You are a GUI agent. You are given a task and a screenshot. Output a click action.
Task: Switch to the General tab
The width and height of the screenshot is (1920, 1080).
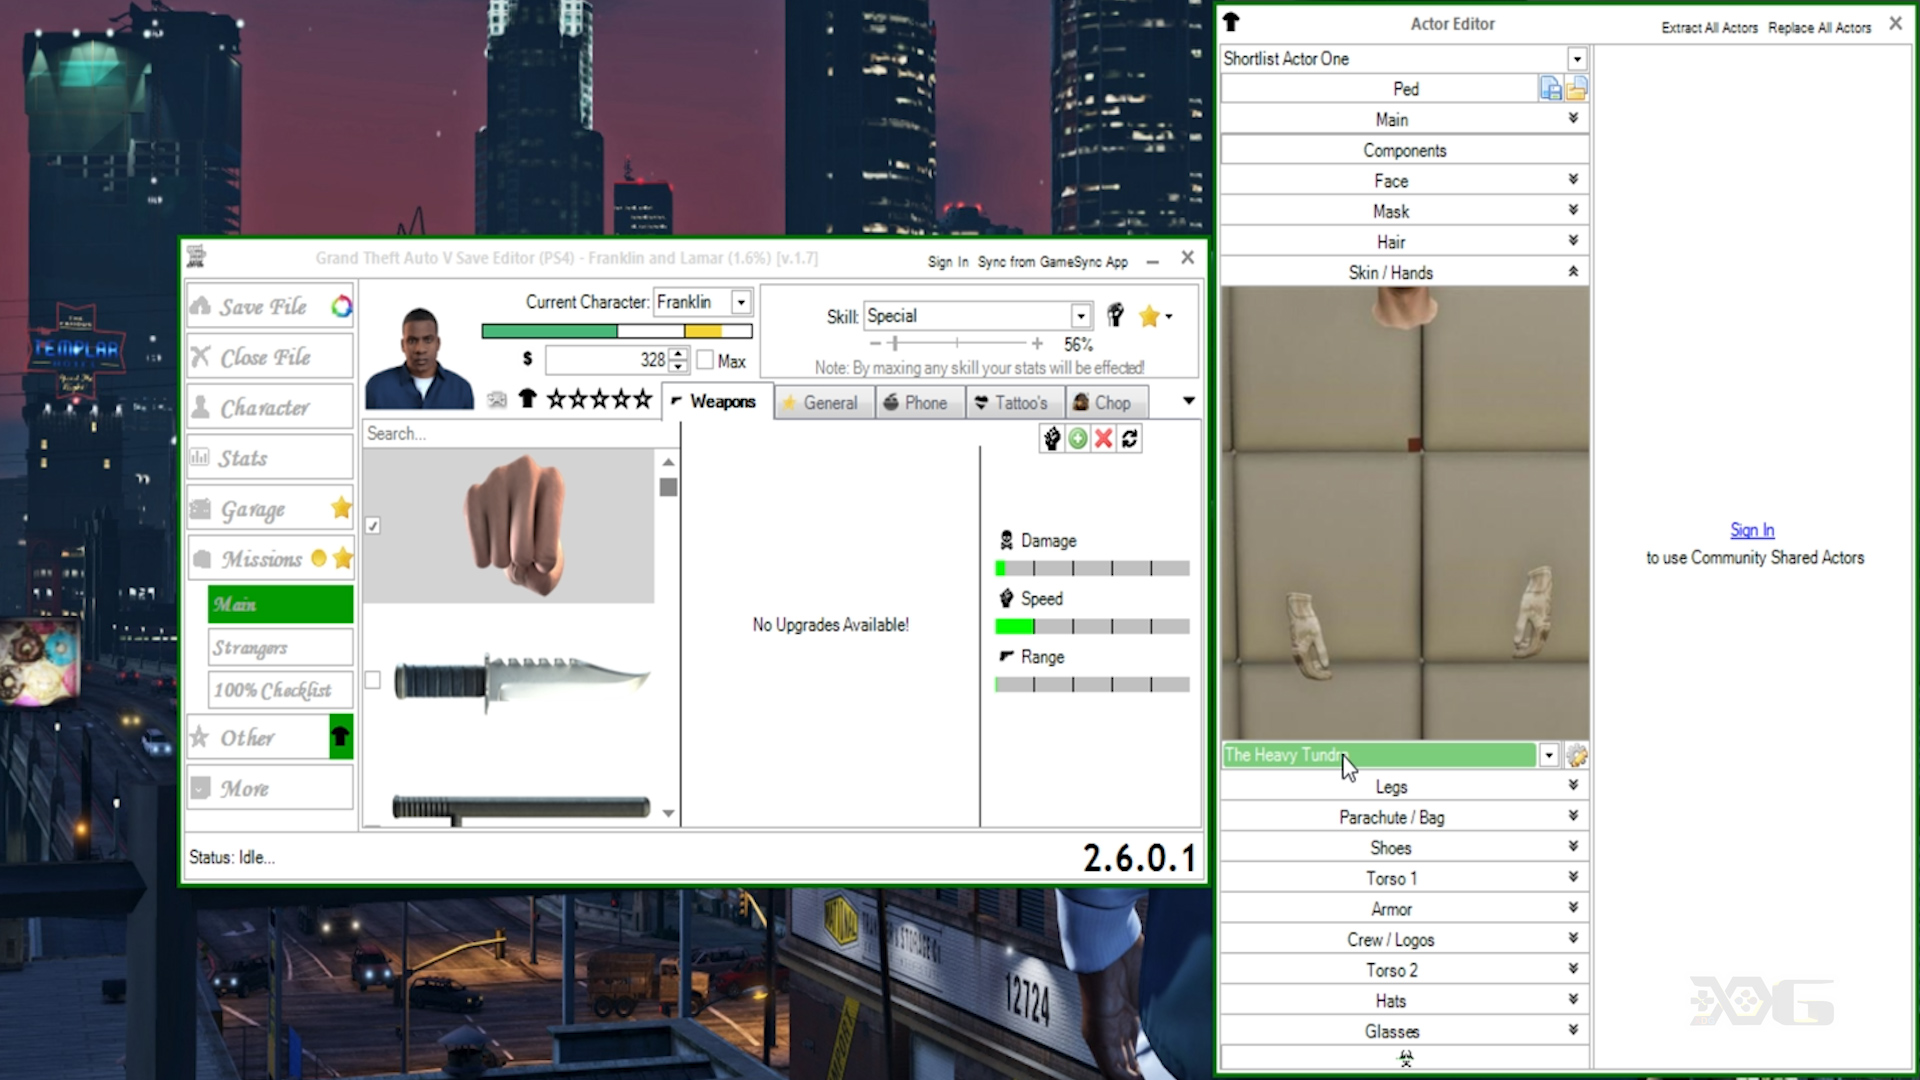824,403
